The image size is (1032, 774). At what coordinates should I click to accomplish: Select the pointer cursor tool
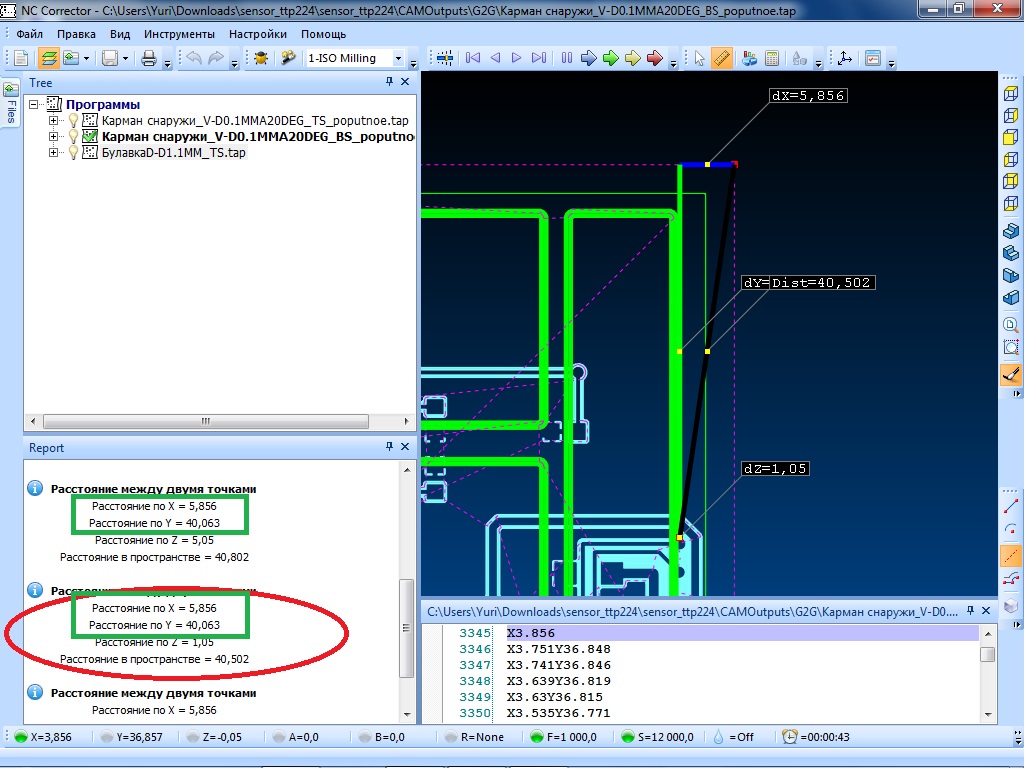(x=699, y=59)
